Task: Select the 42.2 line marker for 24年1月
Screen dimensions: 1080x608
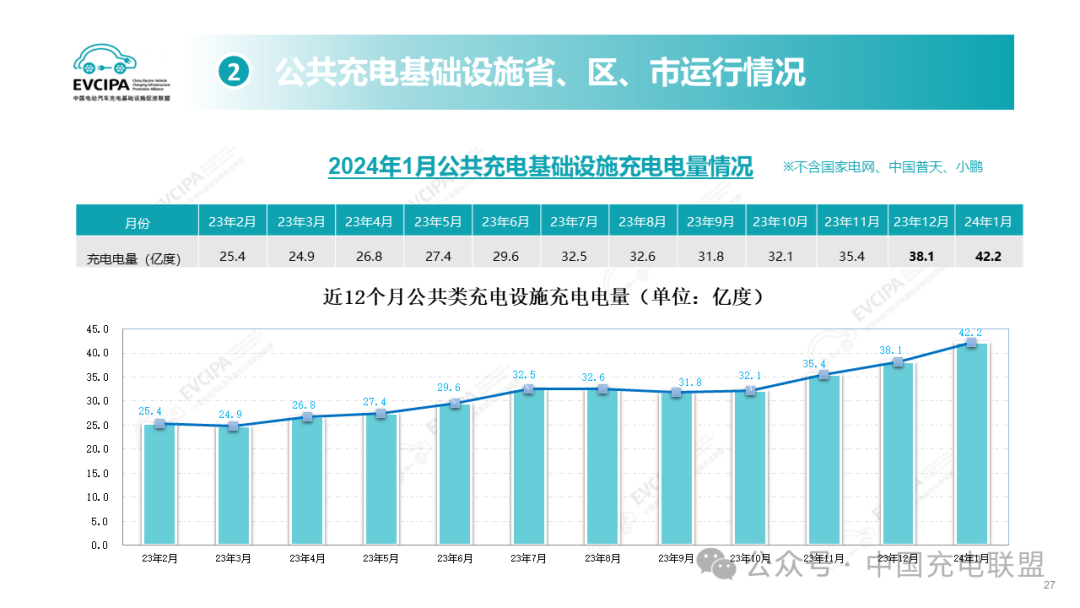Action: click(x=971, y=343)
